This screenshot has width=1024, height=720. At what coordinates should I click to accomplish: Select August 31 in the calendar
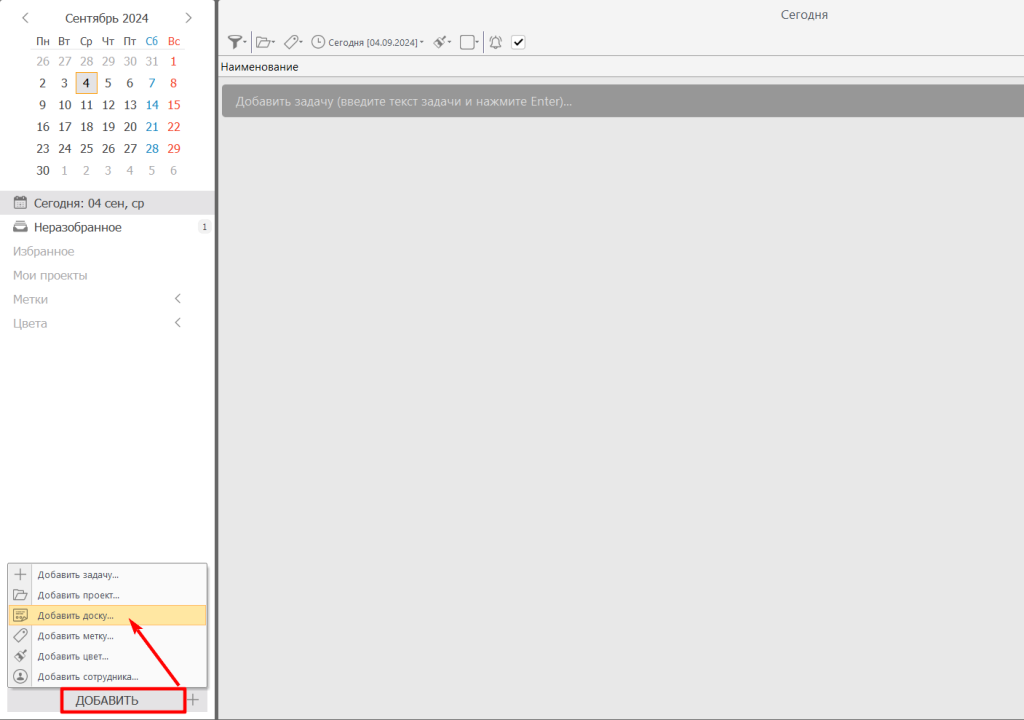[152, 61]
